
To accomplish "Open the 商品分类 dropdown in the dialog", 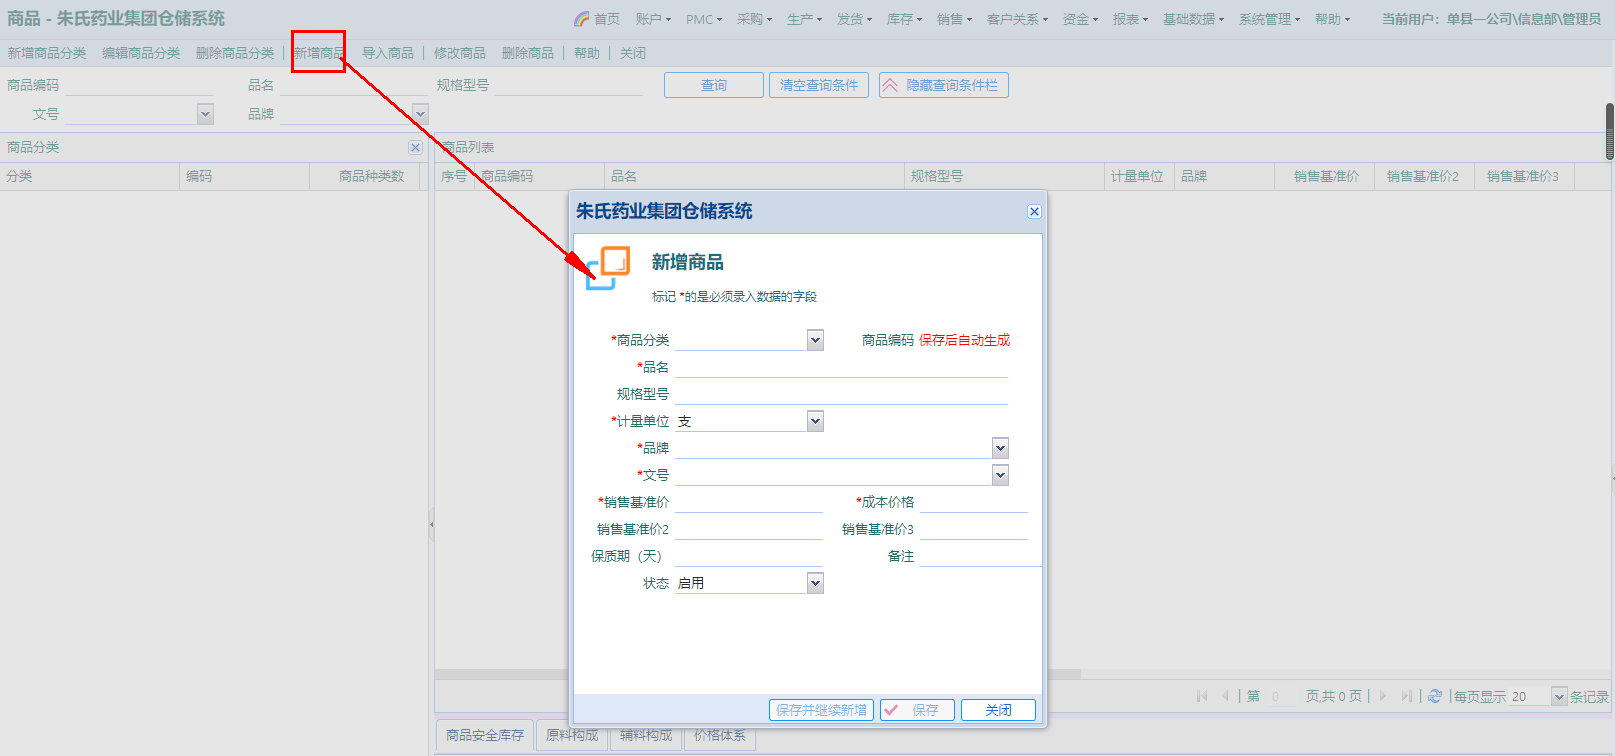I will 815,340.
